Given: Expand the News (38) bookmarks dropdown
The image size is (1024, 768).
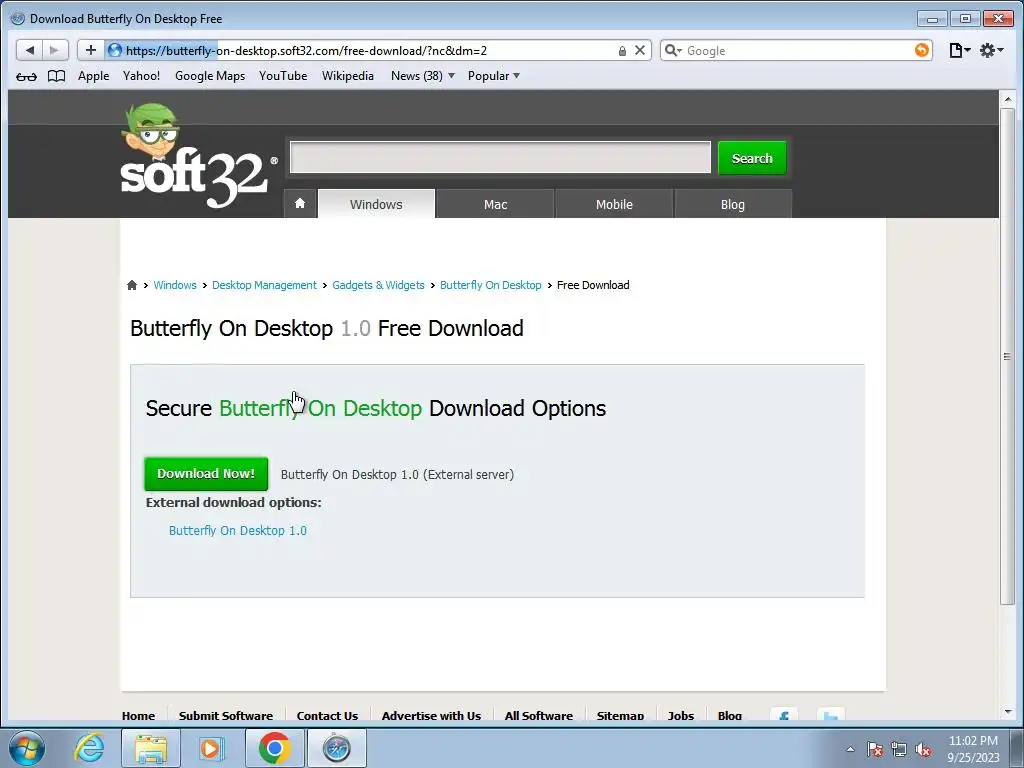Looking at the screenshot, I should [x=423, y=76].
